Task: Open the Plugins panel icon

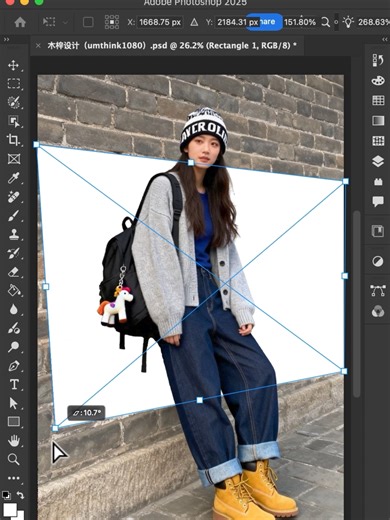Action: [x=378, y=182]
